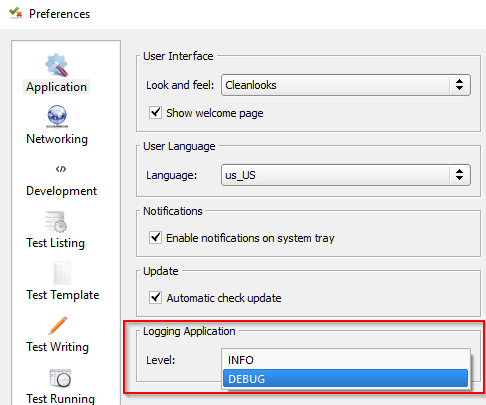This screenshot has width=486, height=405.
Task: Open the Application preferences icon
Action: point(56,65)
